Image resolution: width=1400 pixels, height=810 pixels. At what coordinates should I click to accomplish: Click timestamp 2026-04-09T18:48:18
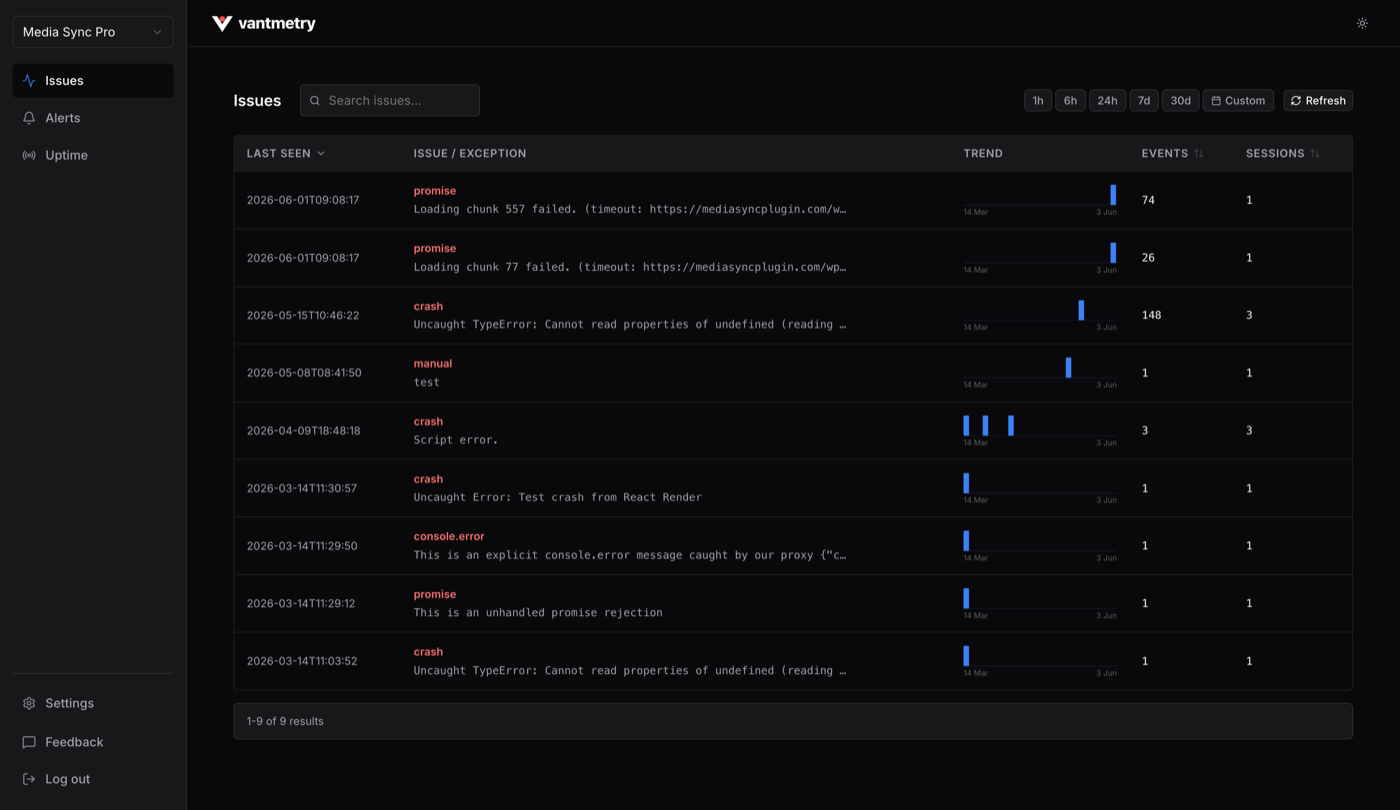click(303, 431)
